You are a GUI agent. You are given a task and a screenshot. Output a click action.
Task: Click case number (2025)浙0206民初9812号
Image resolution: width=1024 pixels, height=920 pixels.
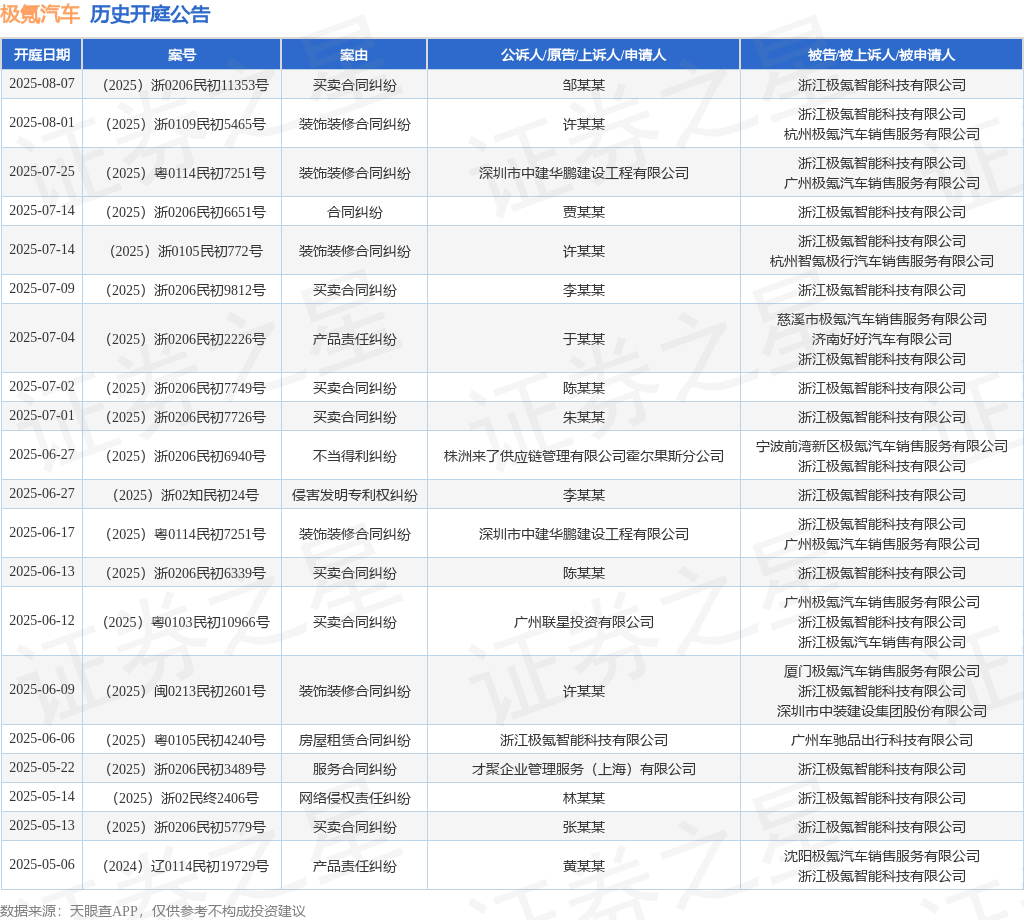(x=185, y=291)
